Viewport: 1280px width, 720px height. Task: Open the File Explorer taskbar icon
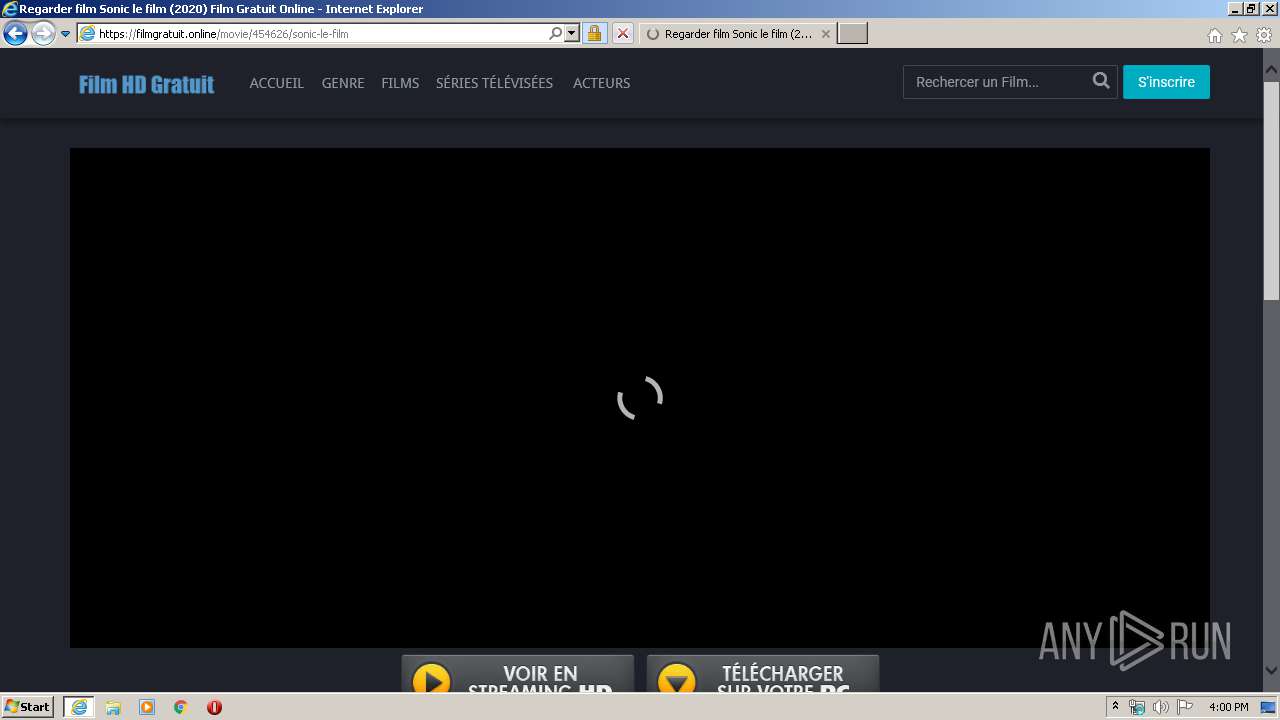pos(113,707)
